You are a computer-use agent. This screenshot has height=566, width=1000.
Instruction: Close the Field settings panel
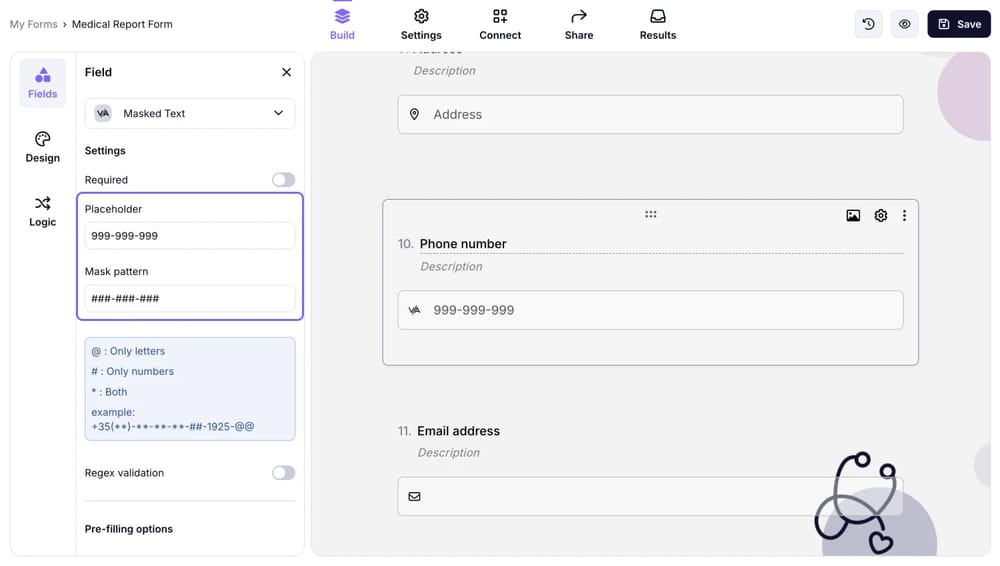(286, 72)
